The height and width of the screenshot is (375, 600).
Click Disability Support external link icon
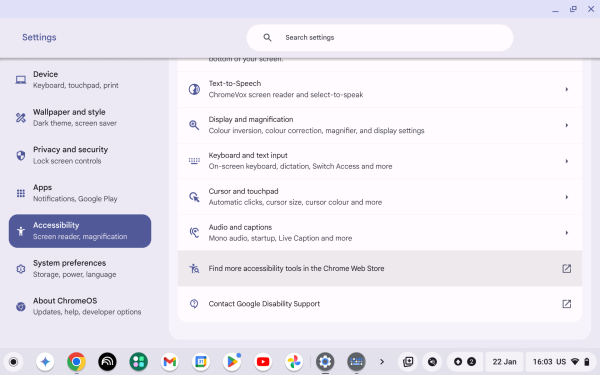point(567,304)
